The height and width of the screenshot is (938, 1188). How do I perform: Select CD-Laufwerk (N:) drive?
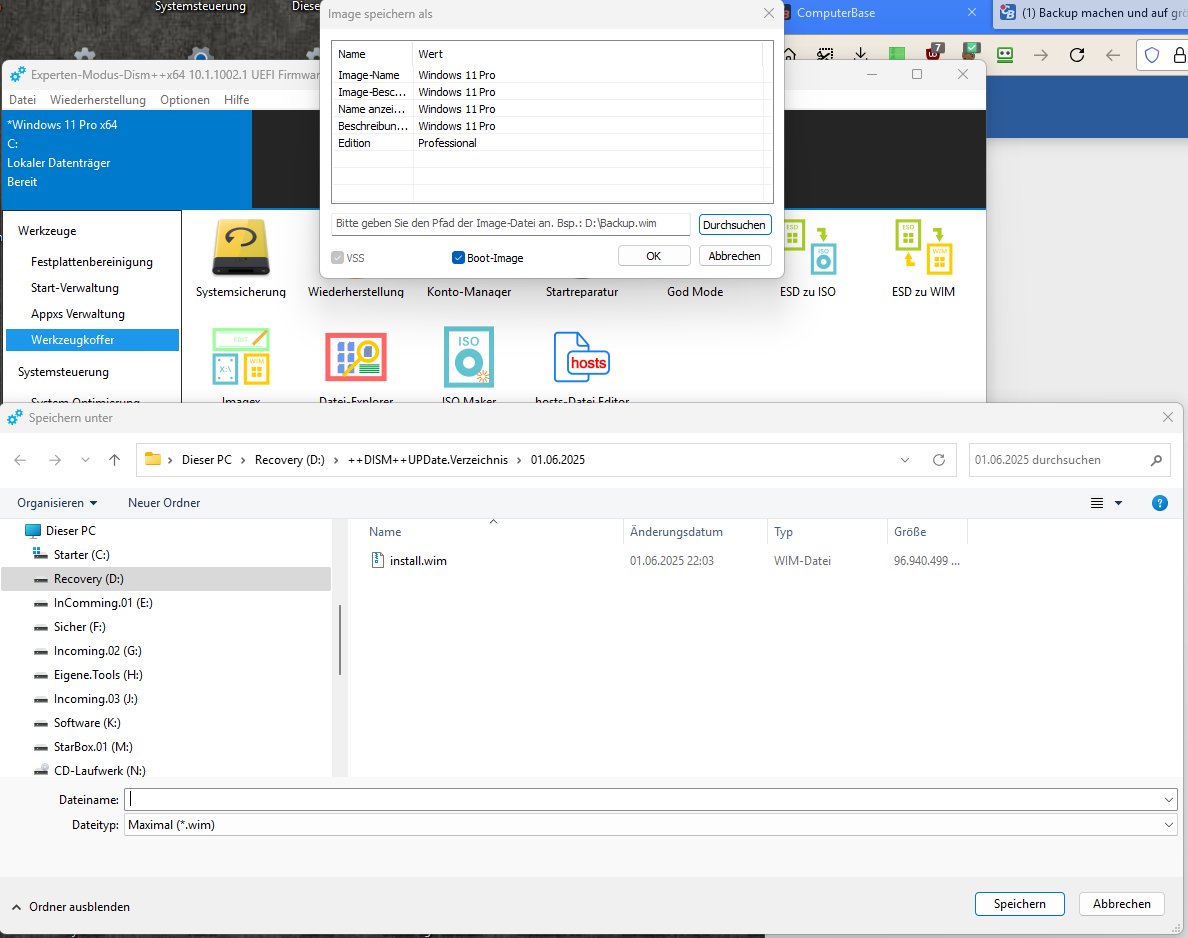pyautogui.click(x=99, y=771)
